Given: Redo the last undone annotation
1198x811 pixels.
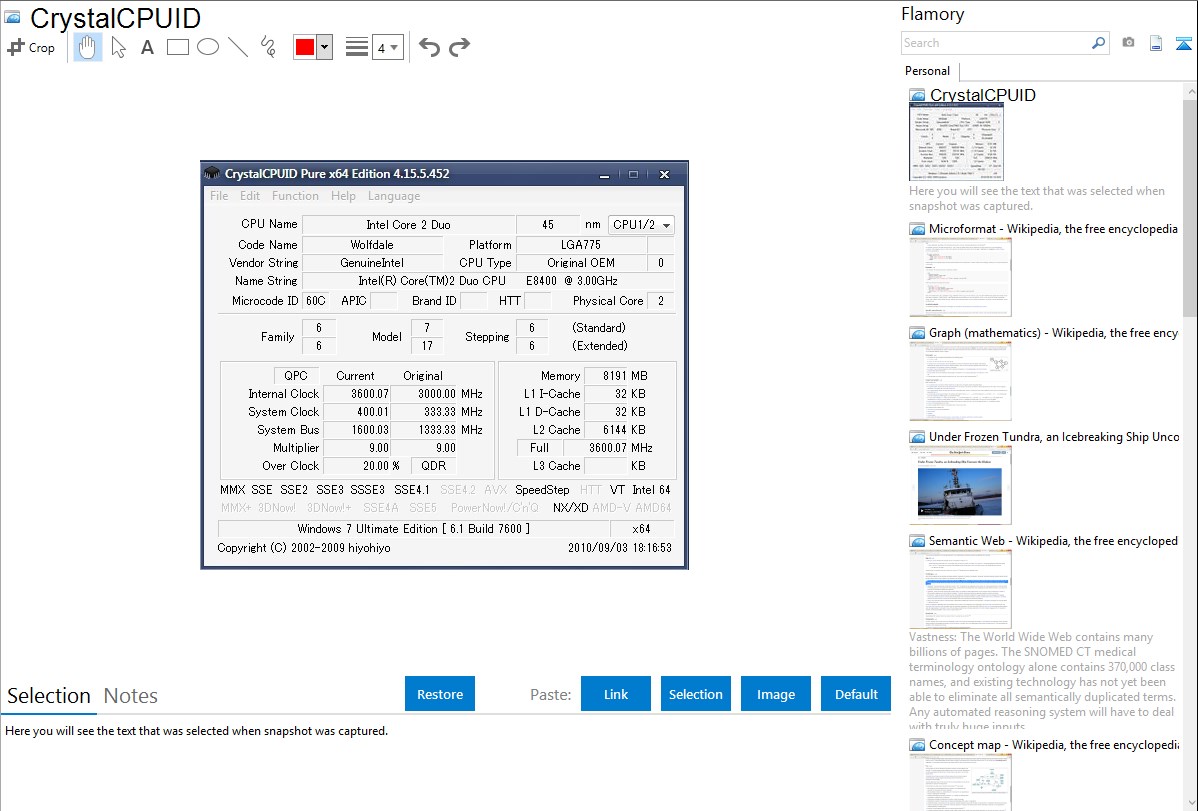Looking at the screenshot, I should click(x=460, y=47).
